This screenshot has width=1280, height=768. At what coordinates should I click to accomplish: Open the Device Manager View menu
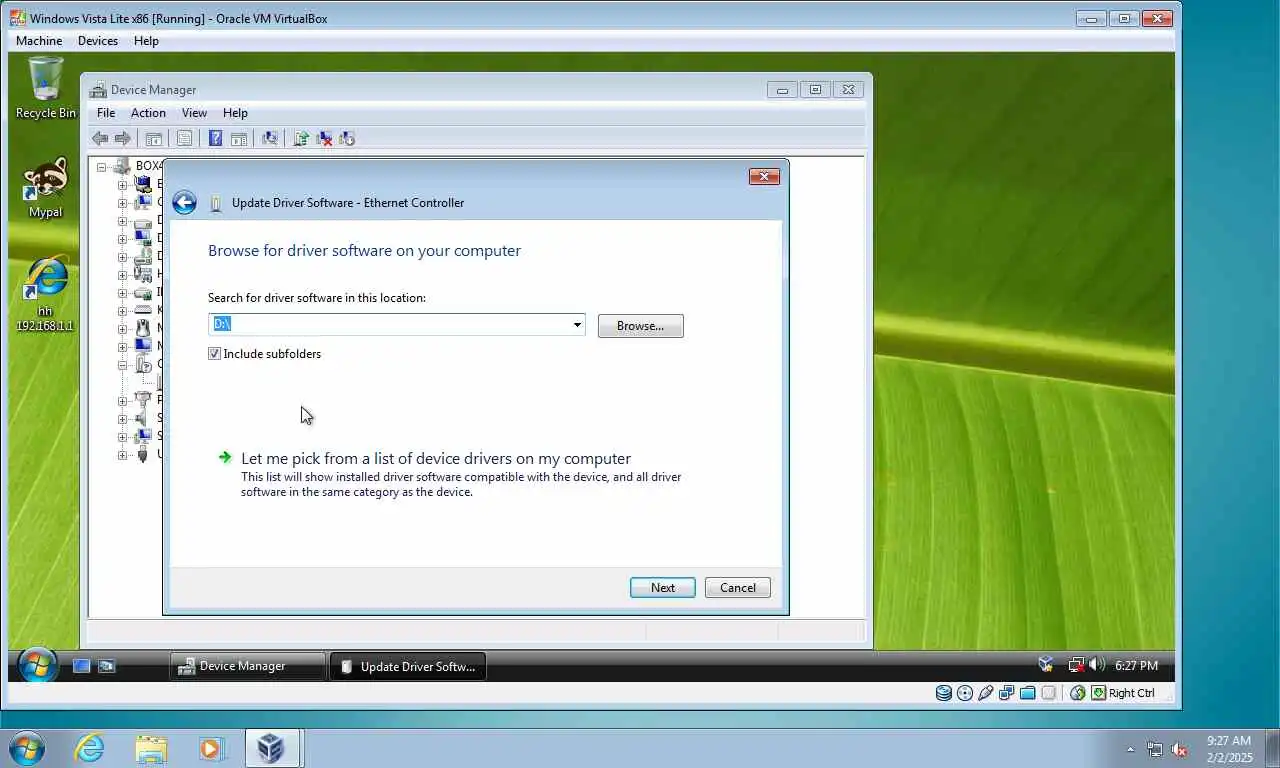tap(194, 113)
